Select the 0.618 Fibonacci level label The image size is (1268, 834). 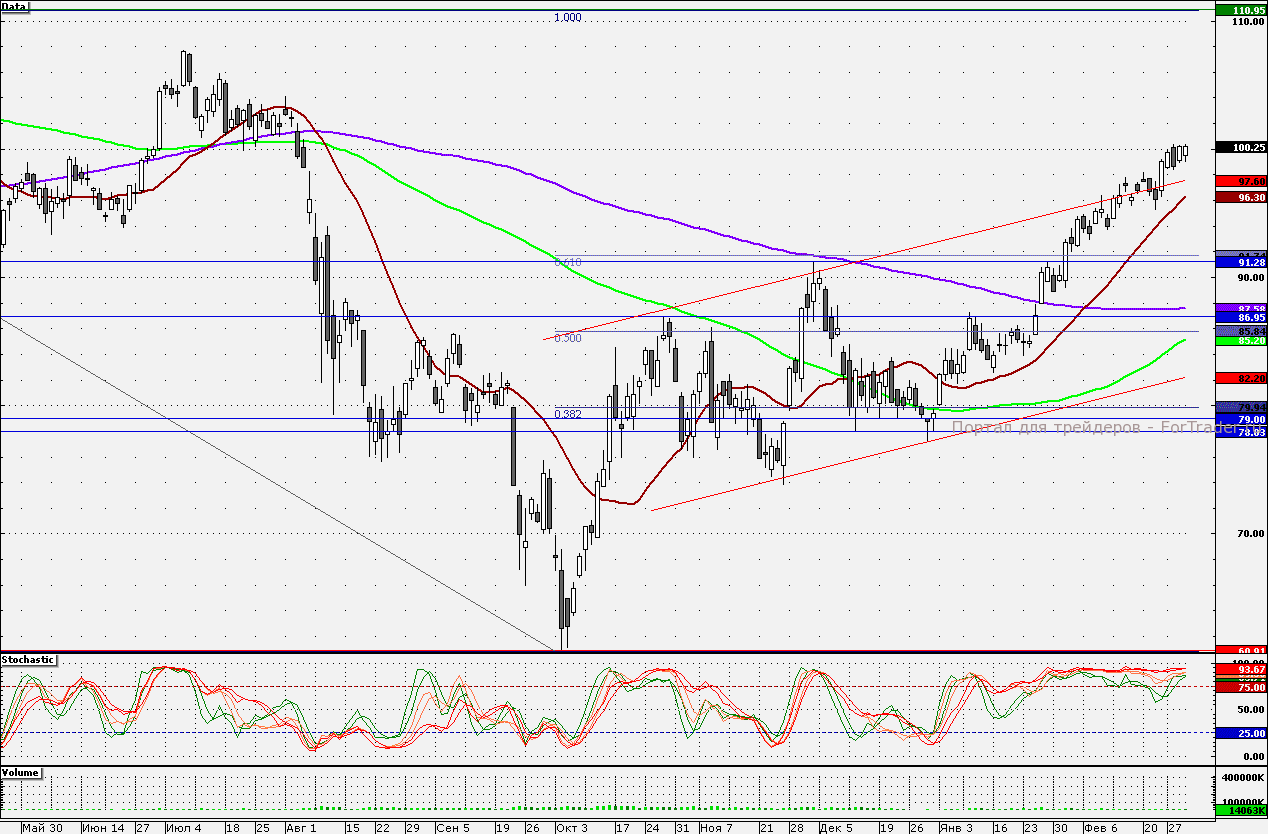click(567, 262)
